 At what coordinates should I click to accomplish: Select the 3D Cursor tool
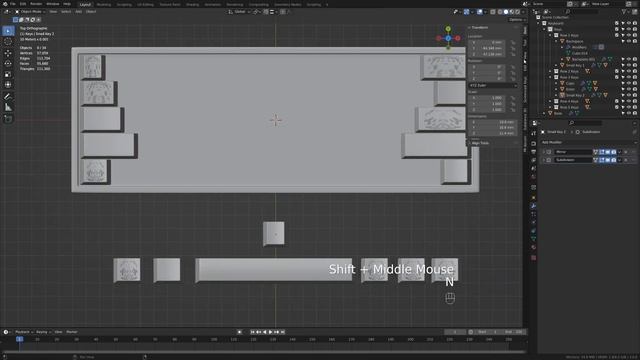(8, 42)
